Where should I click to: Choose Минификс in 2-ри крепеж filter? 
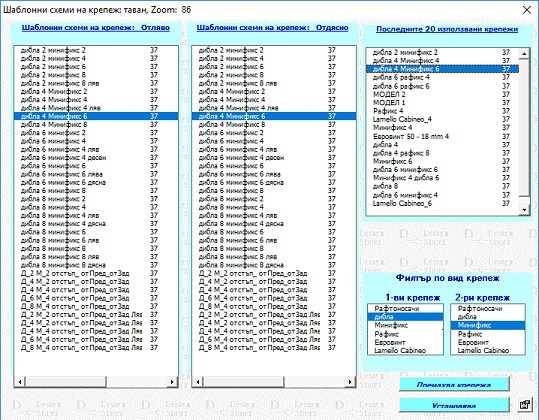coord(488,325)
